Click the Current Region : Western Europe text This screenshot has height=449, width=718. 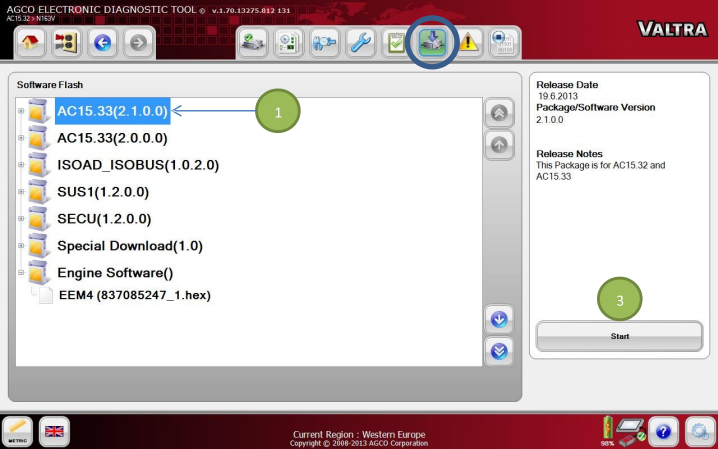359,434
